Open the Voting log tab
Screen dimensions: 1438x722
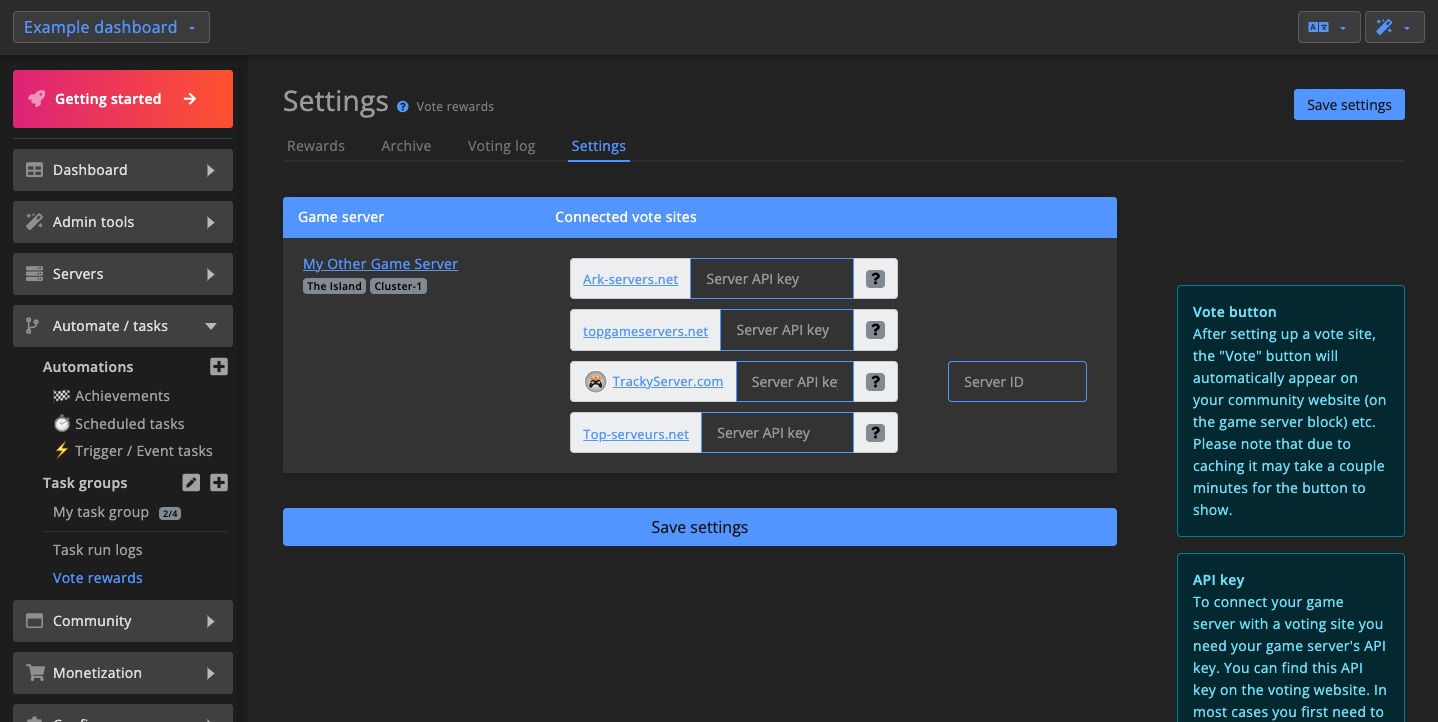500,146
